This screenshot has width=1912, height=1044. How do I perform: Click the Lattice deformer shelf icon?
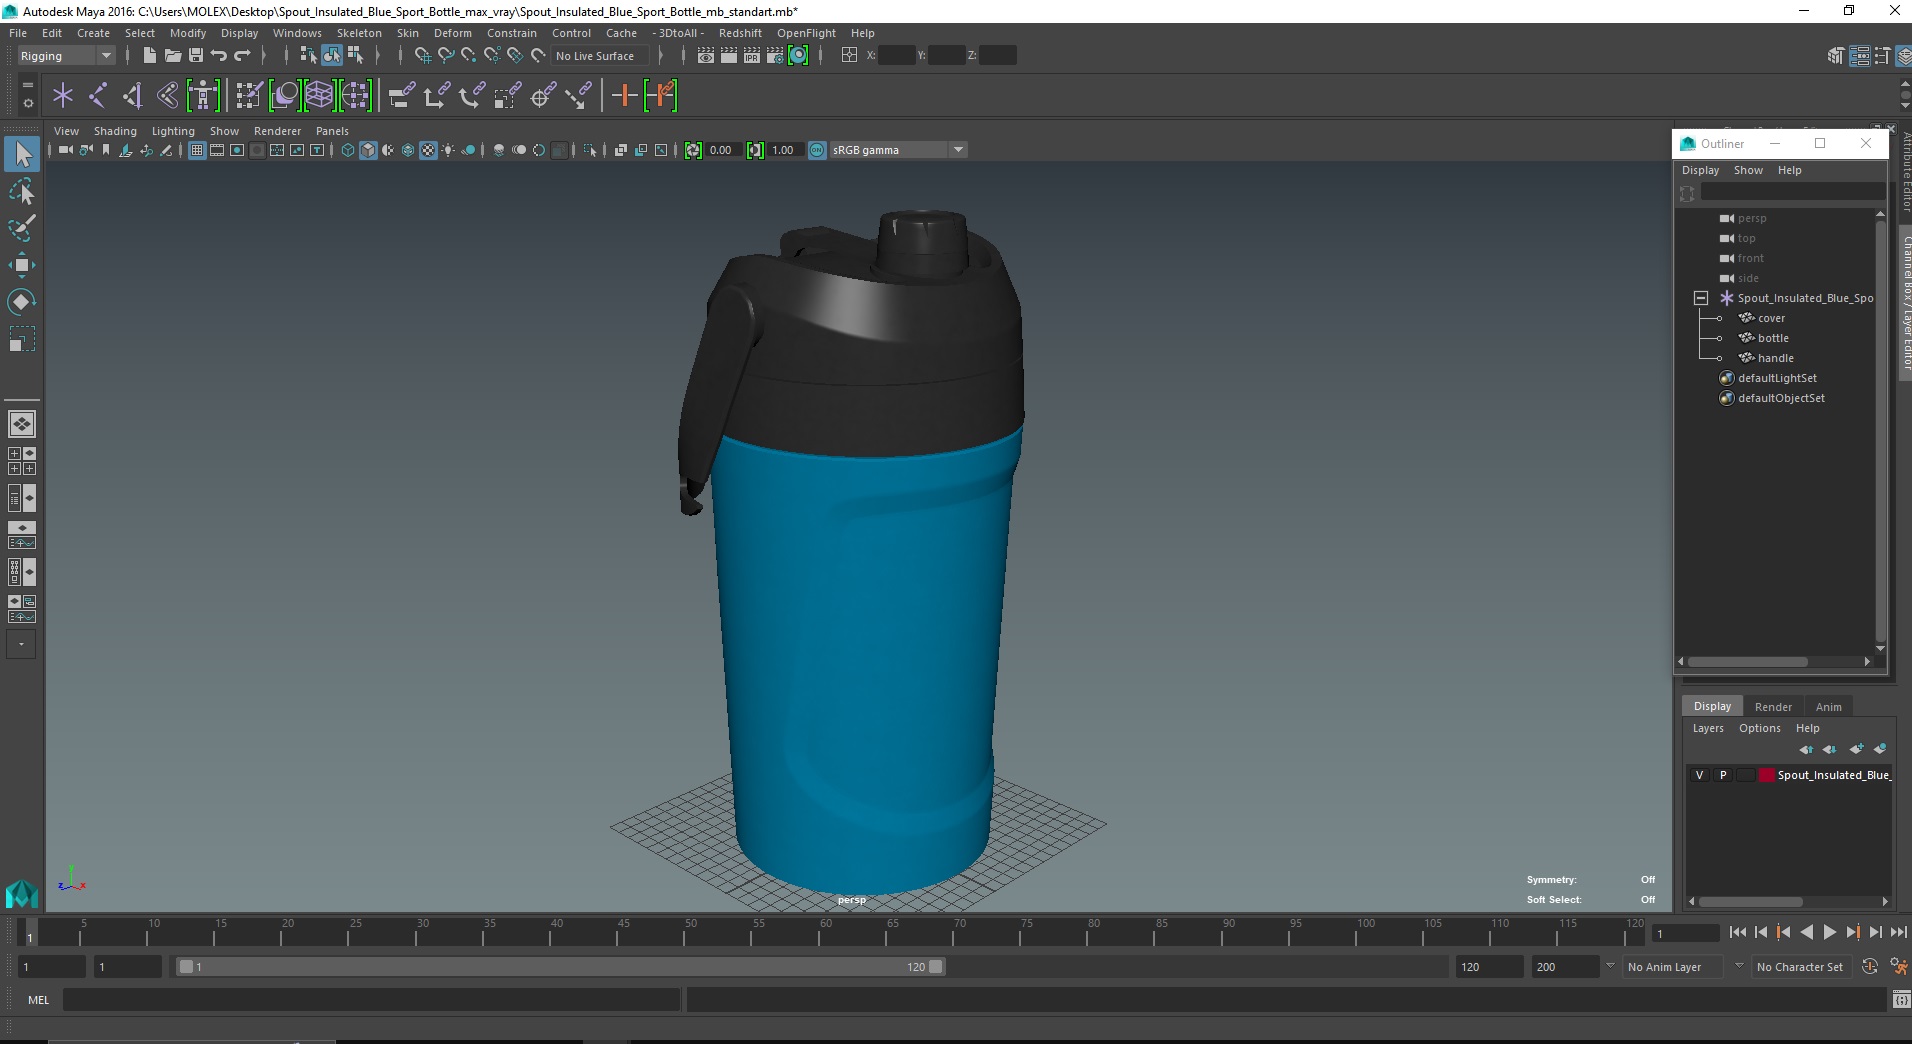[319, 96]
